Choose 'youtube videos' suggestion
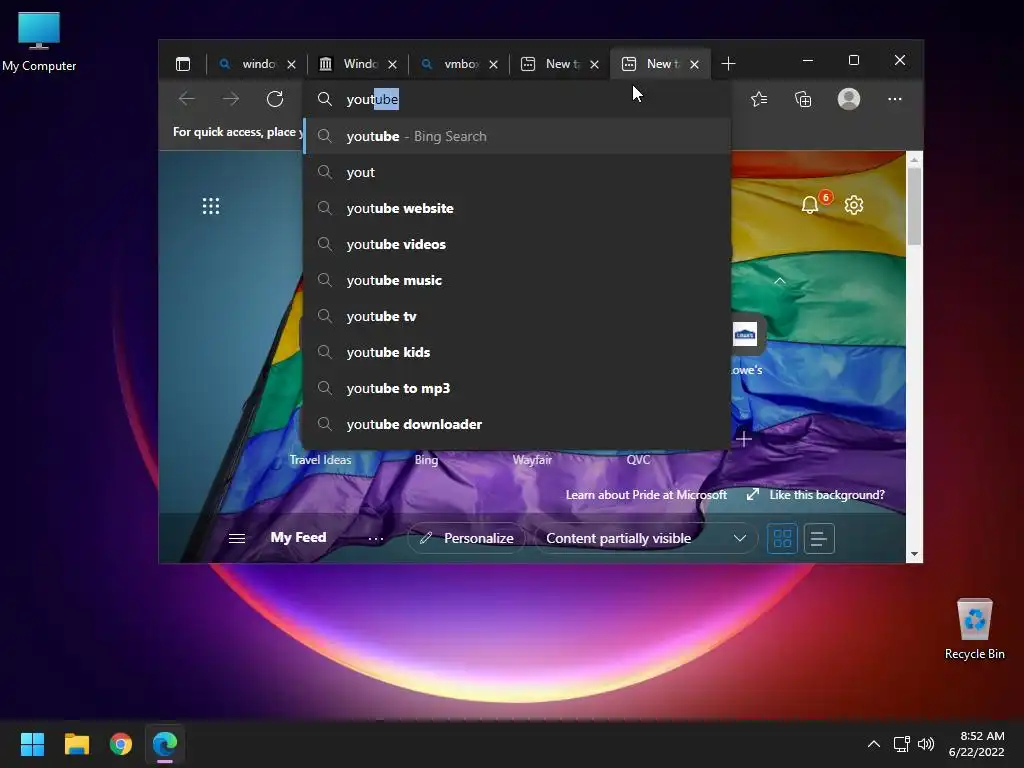1024x768 pixels. pos(517,244)
